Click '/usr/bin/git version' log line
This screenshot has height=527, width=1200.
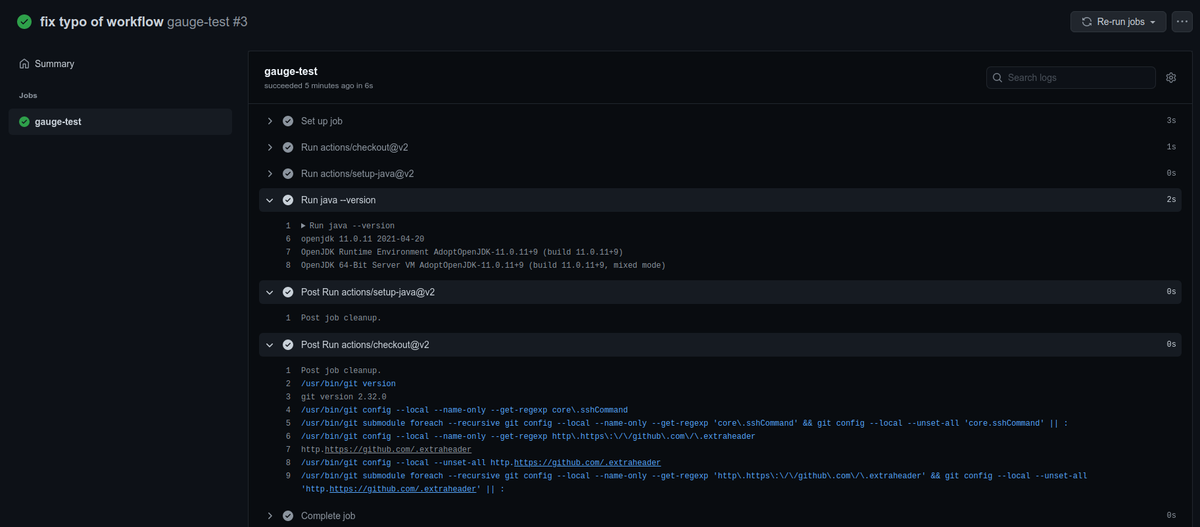pos(348,384)
